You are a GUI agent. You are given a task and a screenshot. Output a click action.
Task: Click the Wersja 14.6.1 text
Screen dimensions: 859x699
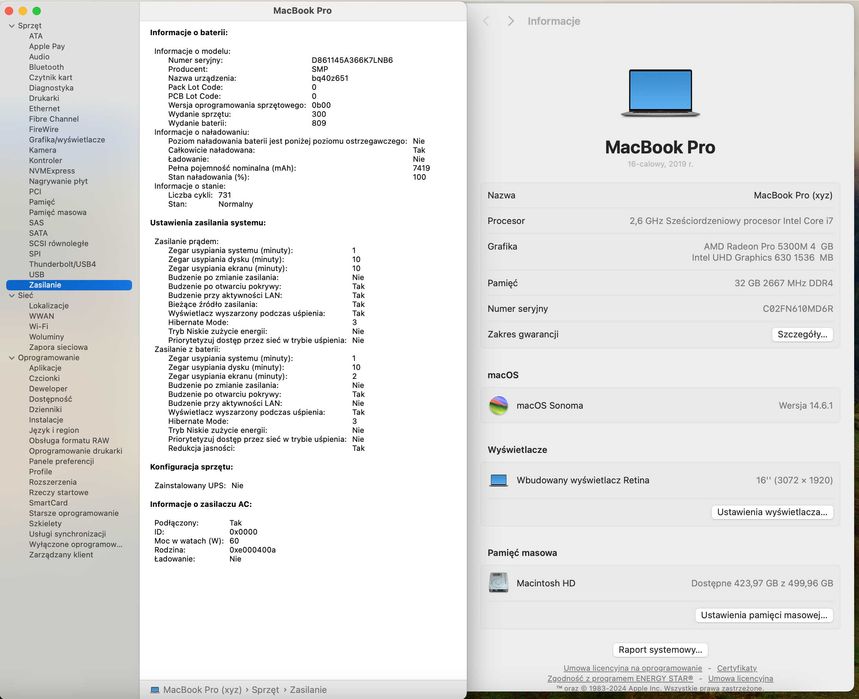click(x=805, y=405)
